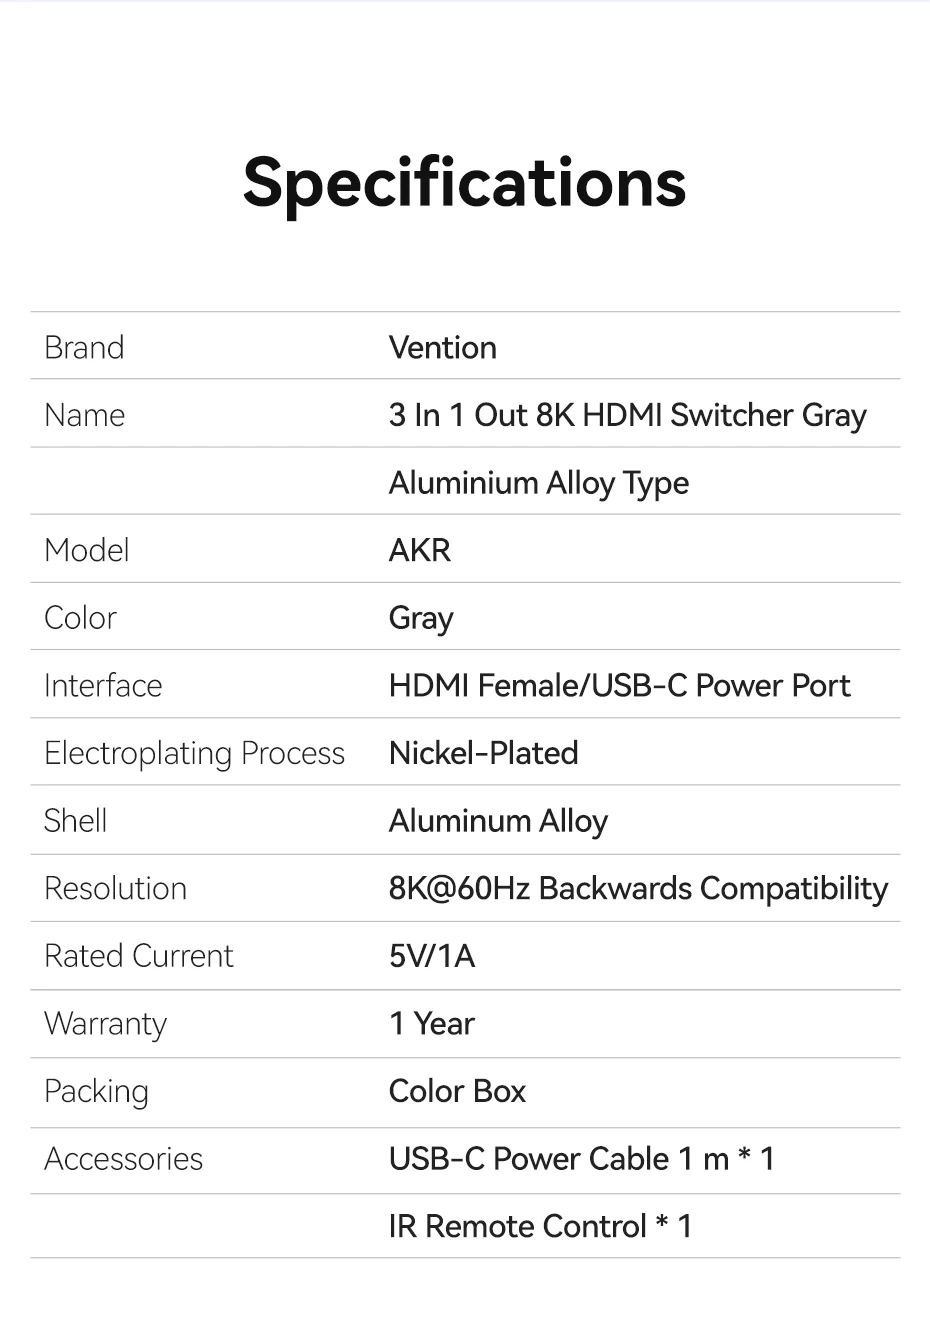Click Aluminum Alloy shell value
This screenshot has width=930, height=1322.
[x=498, y=822]
